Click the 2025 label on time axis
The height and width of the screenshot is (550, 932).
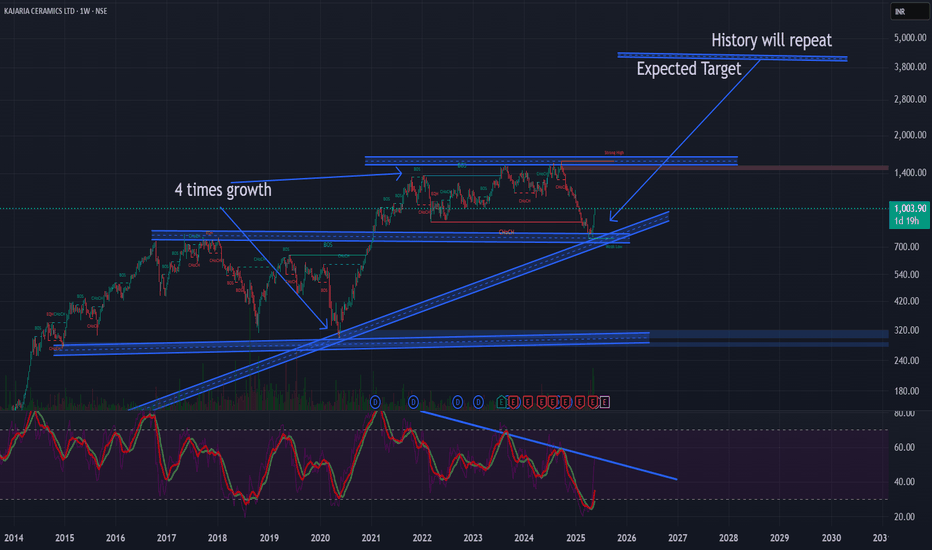click(x=575, y=538)
